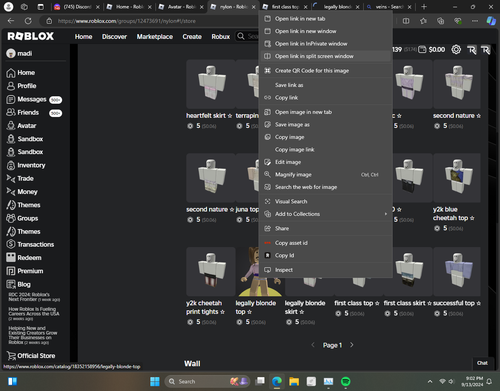
Task: Open Official Store in the sidebar
Action: (x=31, y=356)
